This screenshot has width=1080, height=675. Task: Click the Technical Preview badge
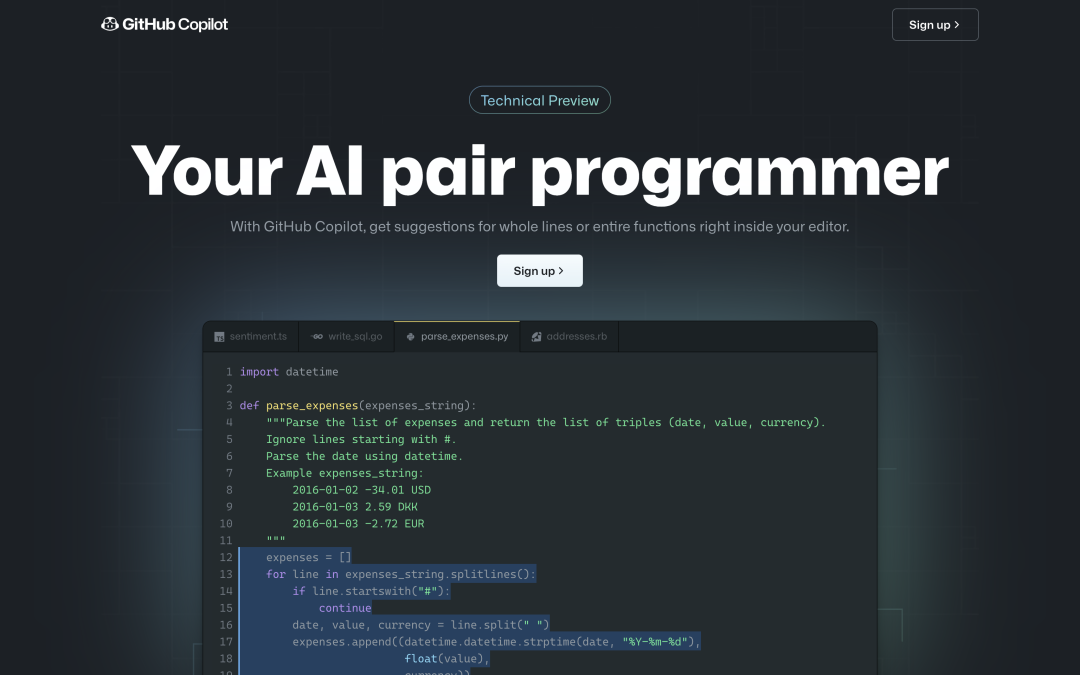(540, 100)
